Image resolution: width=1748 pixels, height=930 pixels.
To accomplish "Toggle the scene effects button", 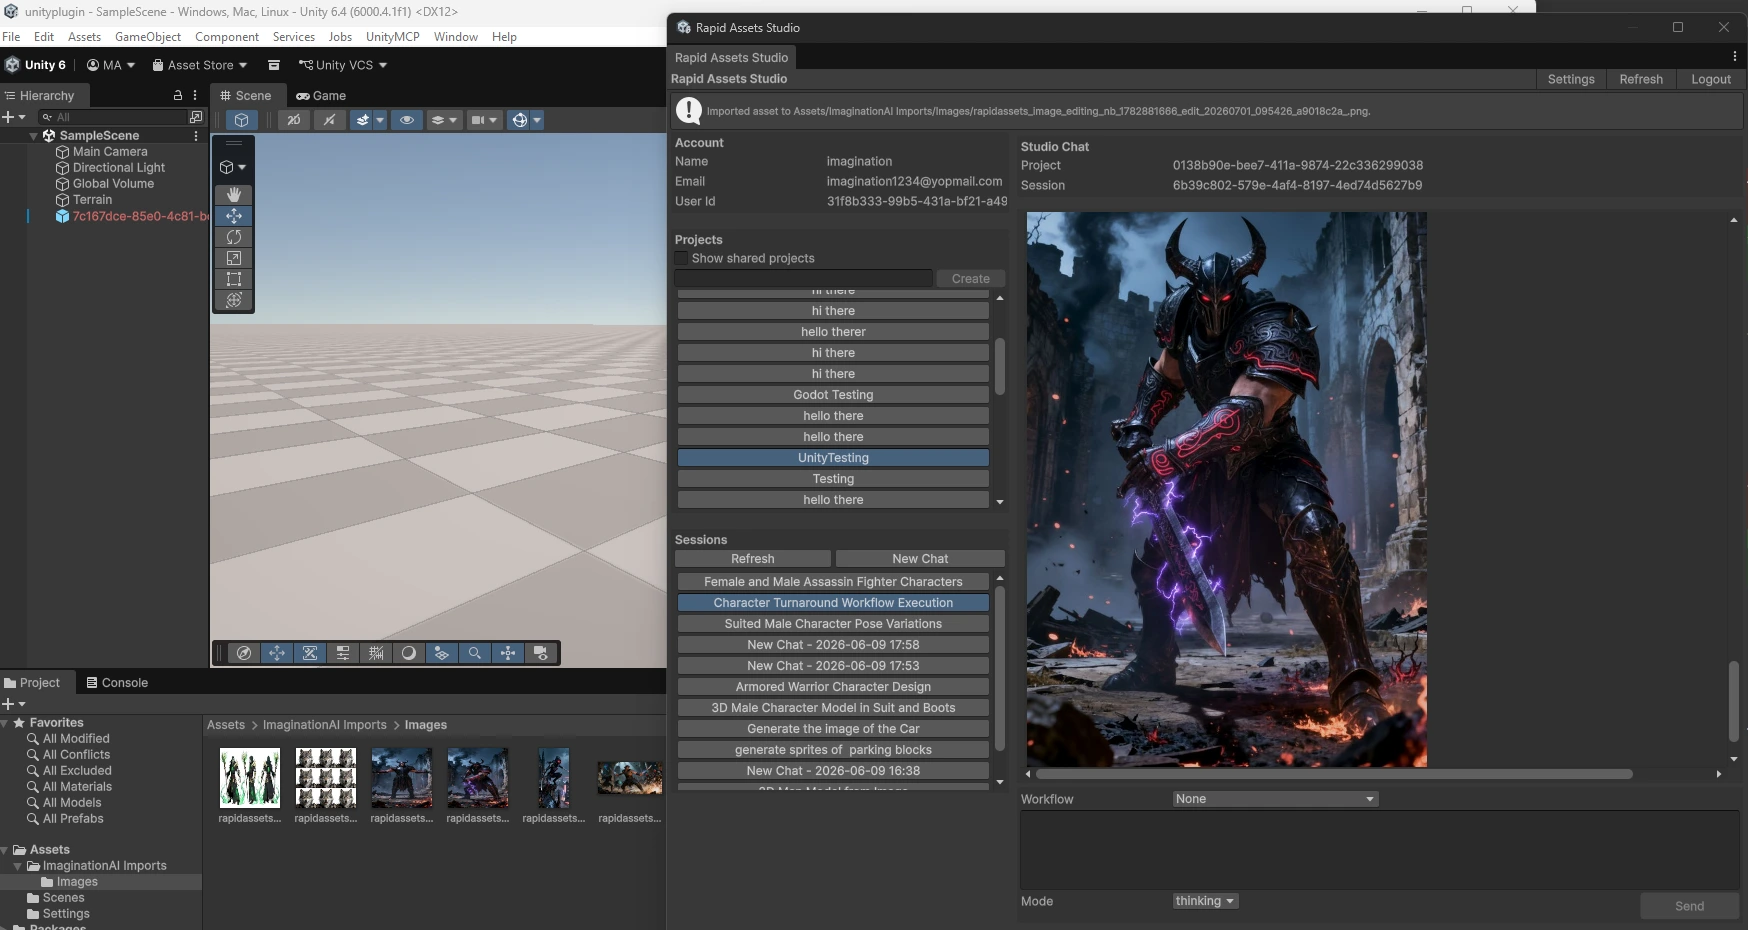I will coord(362,120).
